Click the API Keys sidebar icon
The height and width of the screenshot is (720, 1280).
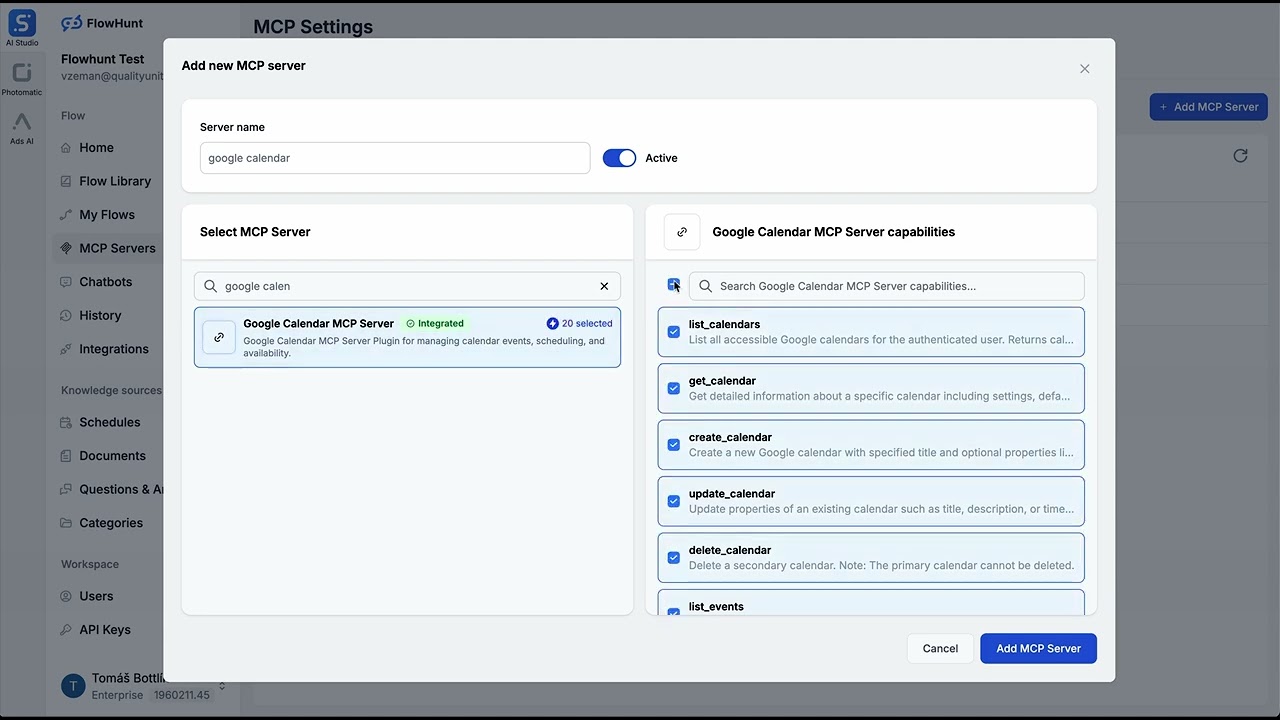tap(66, 630)
